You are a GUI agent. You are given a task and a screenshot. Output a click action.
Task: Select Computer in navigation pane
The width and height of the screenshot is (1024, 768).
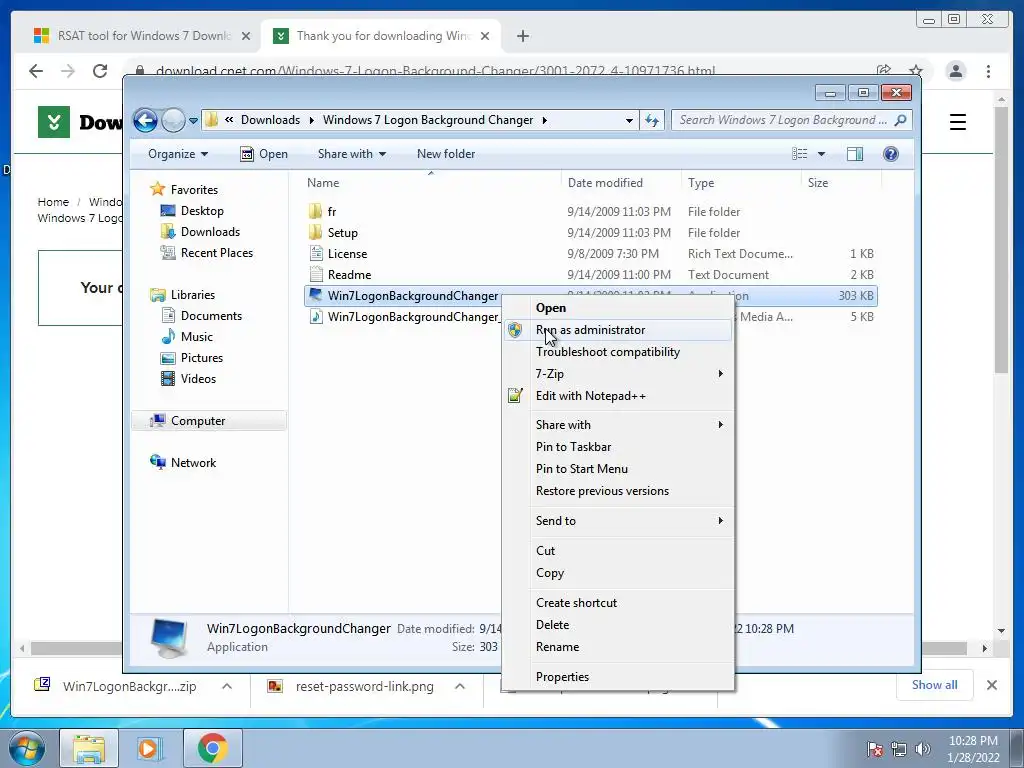coord(210,421)
